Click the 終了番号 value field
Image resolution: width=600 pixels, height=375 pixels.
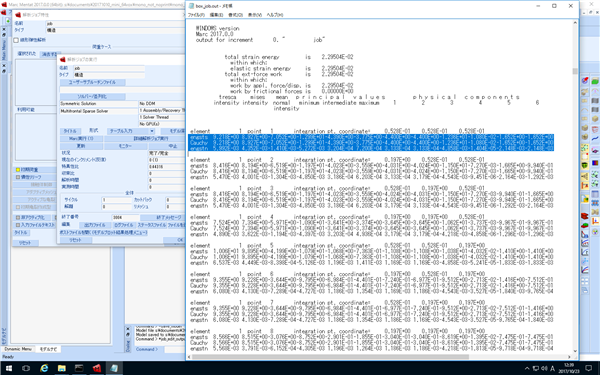126,217
